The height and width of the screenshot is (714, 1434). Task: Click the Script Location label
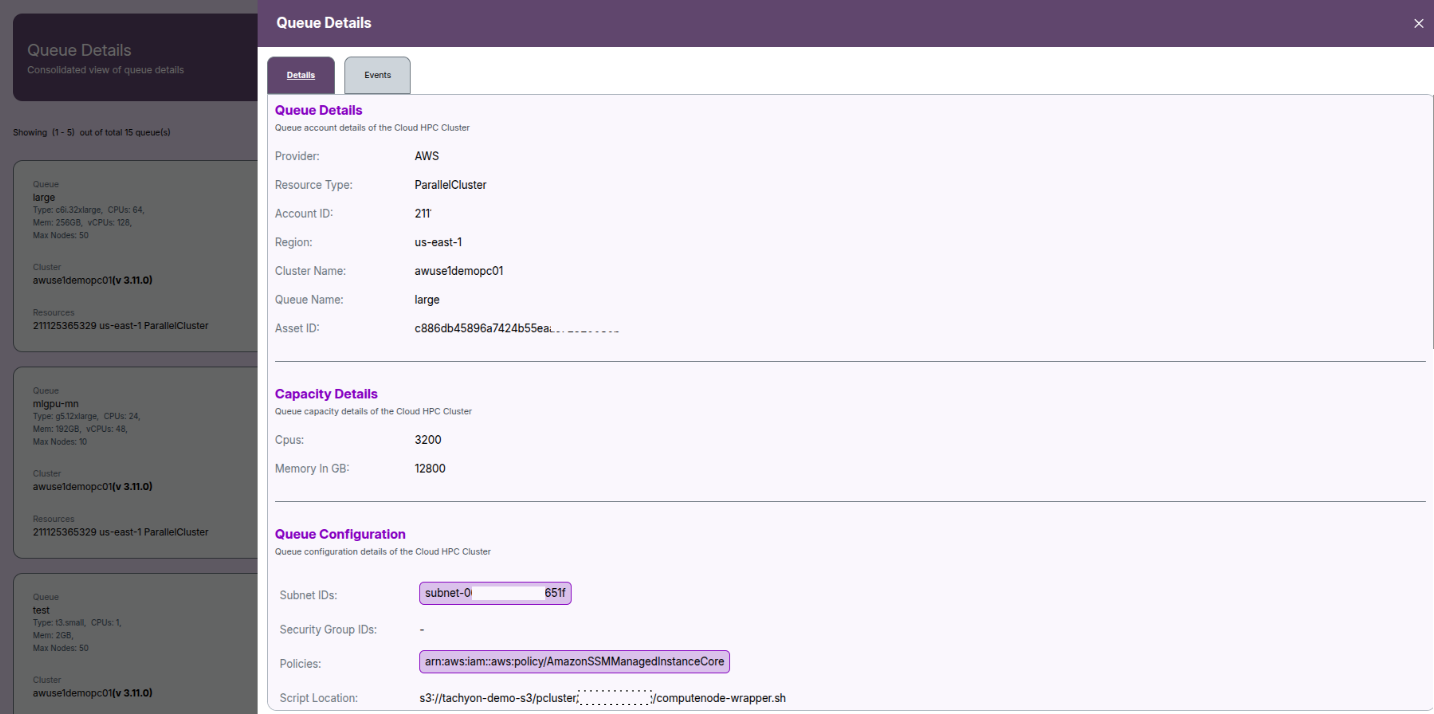[x=319, y=698]
